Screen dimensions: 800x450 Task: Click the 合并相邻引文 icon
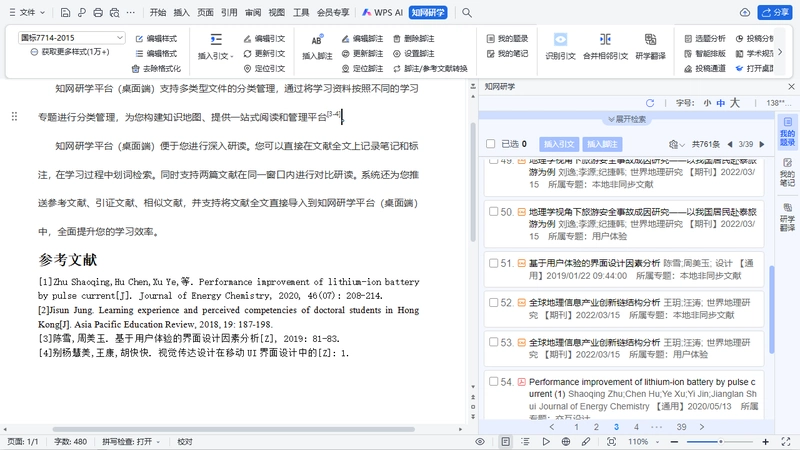coord(605,39)
